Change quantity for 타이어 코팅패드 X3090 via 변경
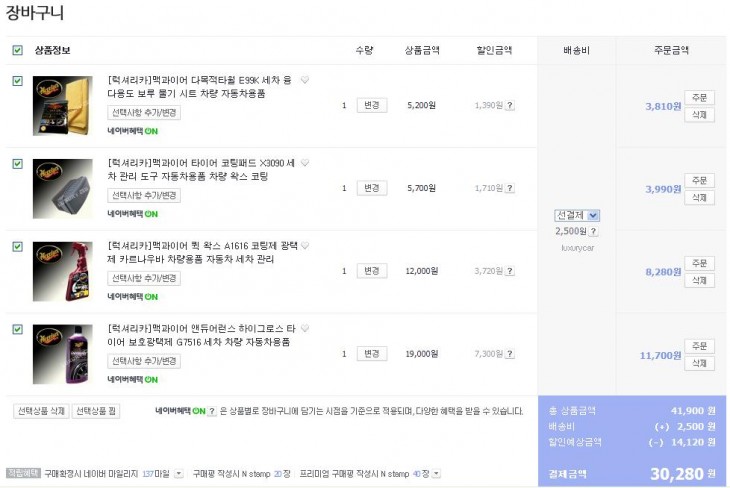The height and width of the screenshot is (488, 730). (x=372, y=188)
